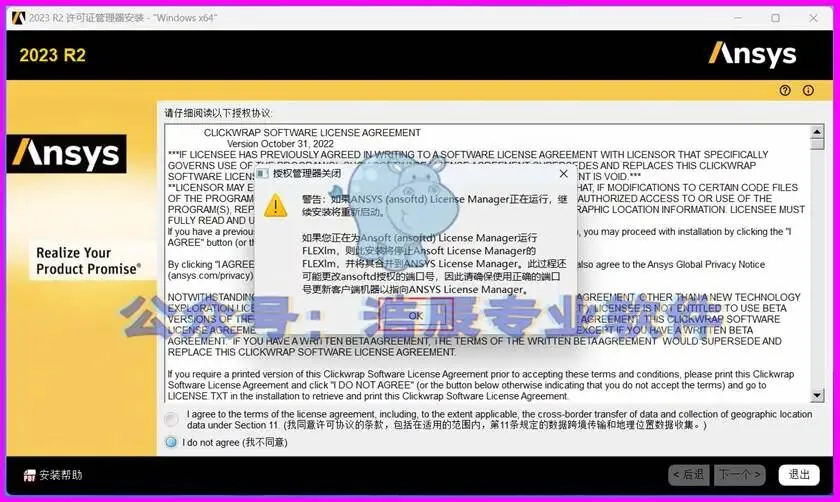The width and height of the screenshot is (840, 502).
Task: Click the license agreement scrollbar thumb
Action: [816, 144]
